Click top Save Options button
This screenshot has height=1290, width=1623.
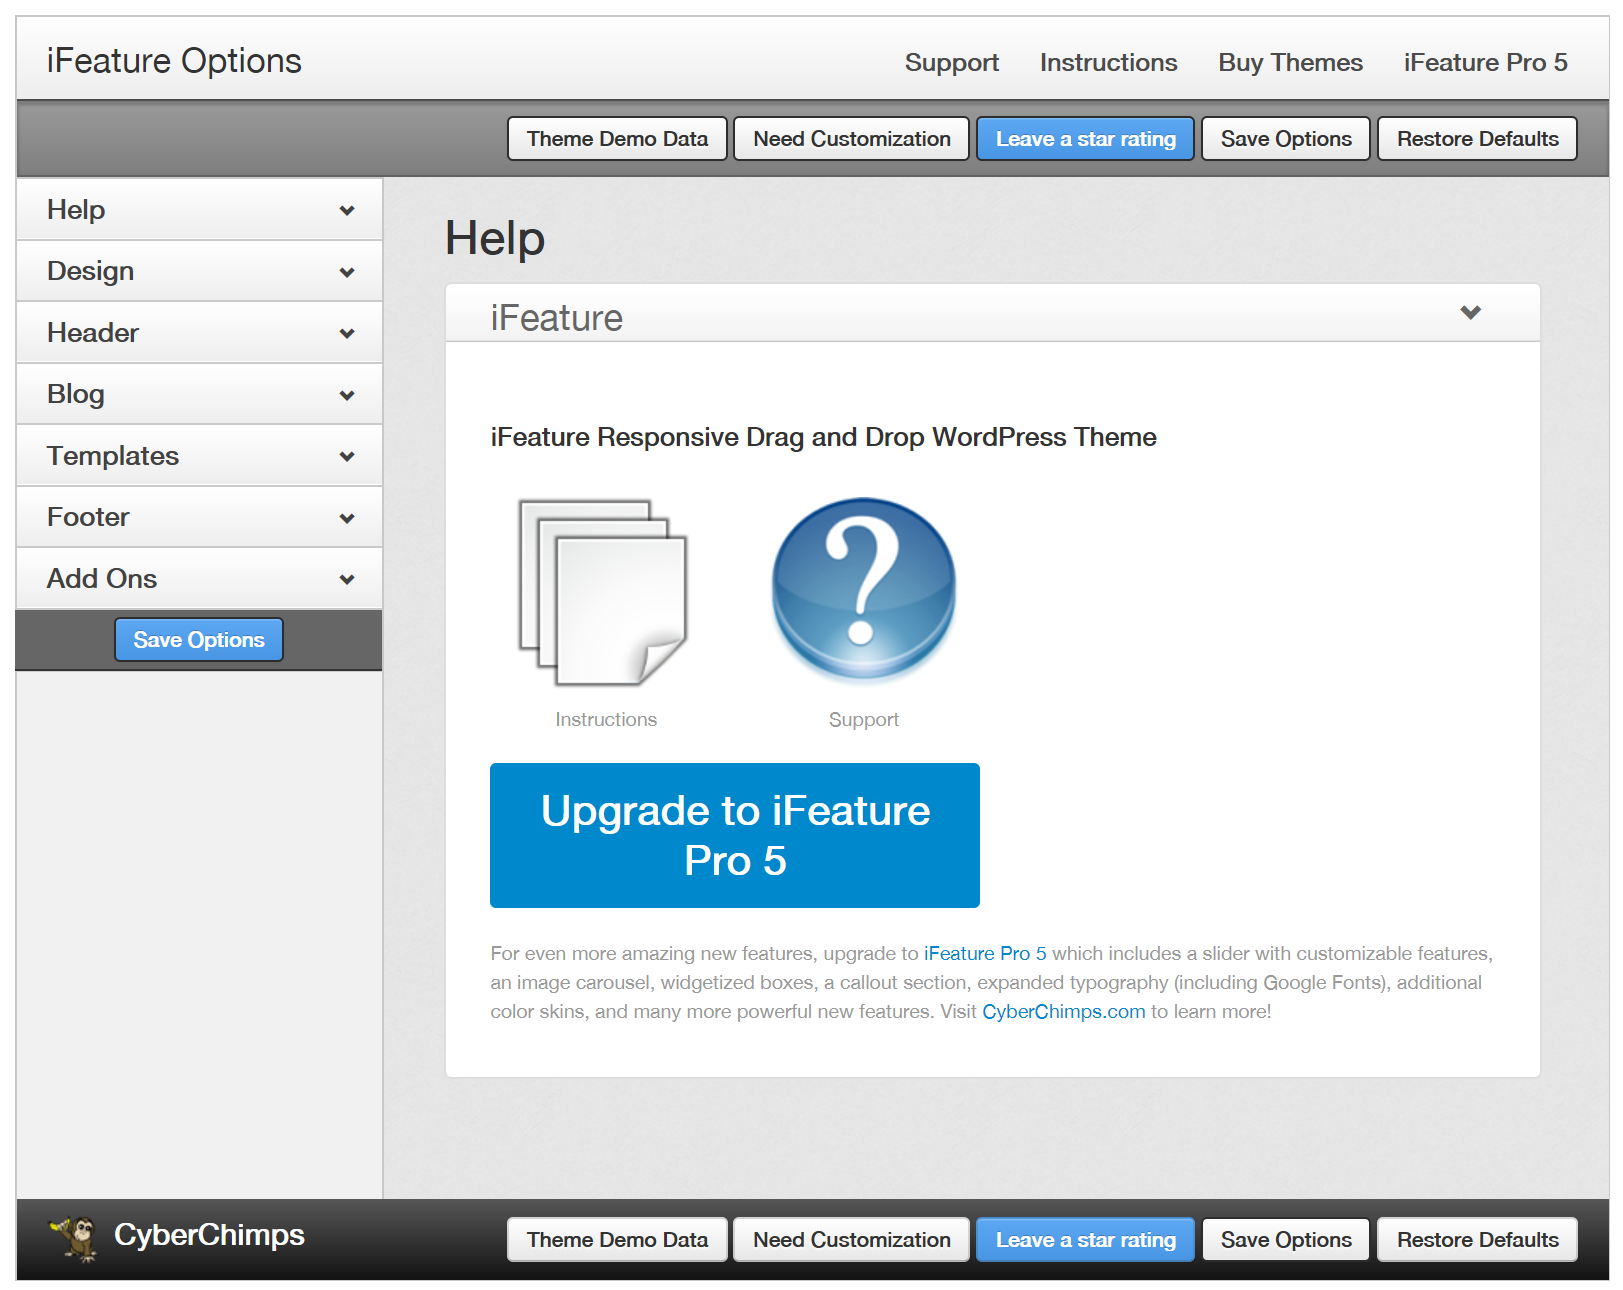(x=1285, y=139)
